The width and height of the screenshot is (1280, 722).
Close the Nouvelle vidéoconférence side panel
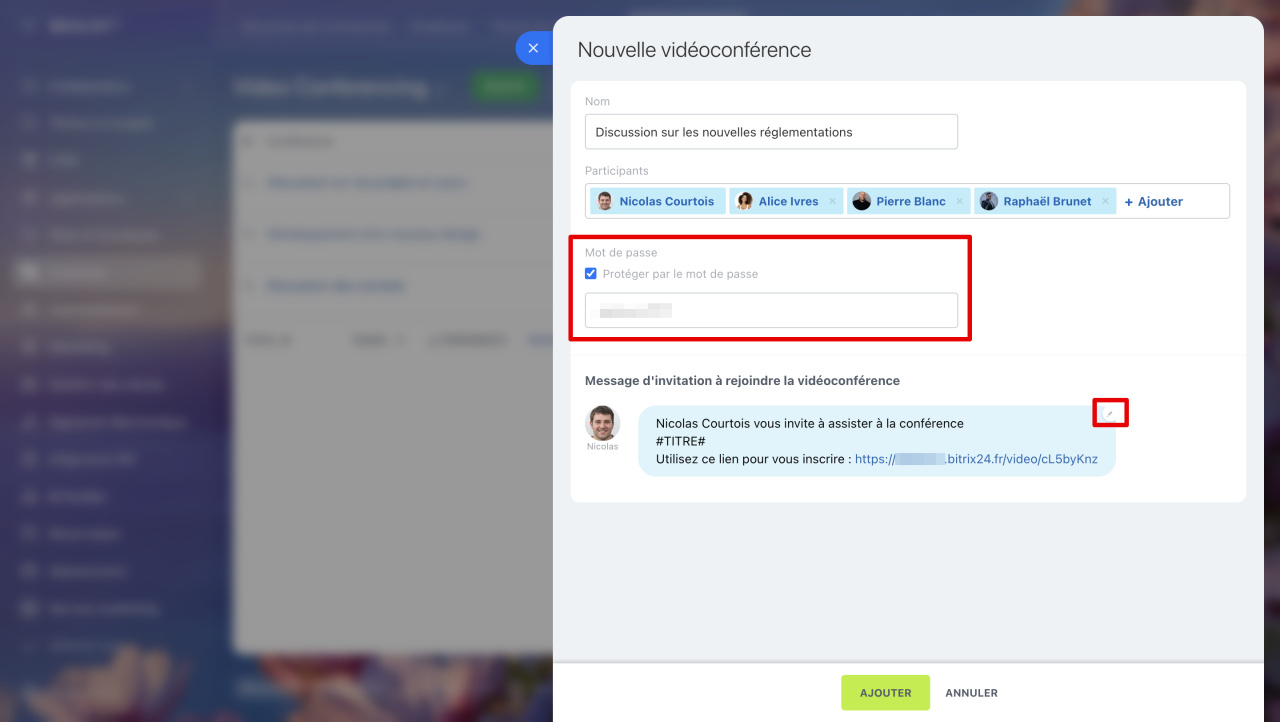tap(533, 48)
